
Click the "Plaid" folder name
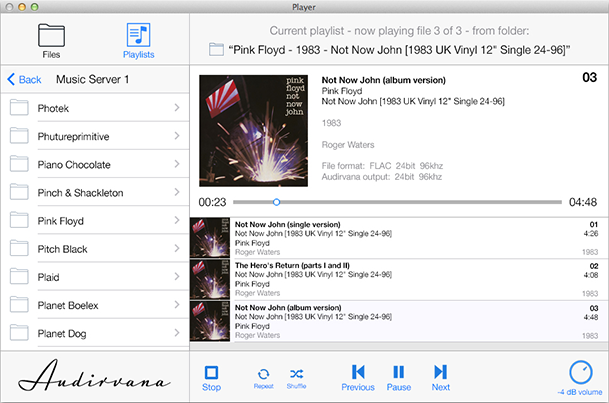pos(48,278)
